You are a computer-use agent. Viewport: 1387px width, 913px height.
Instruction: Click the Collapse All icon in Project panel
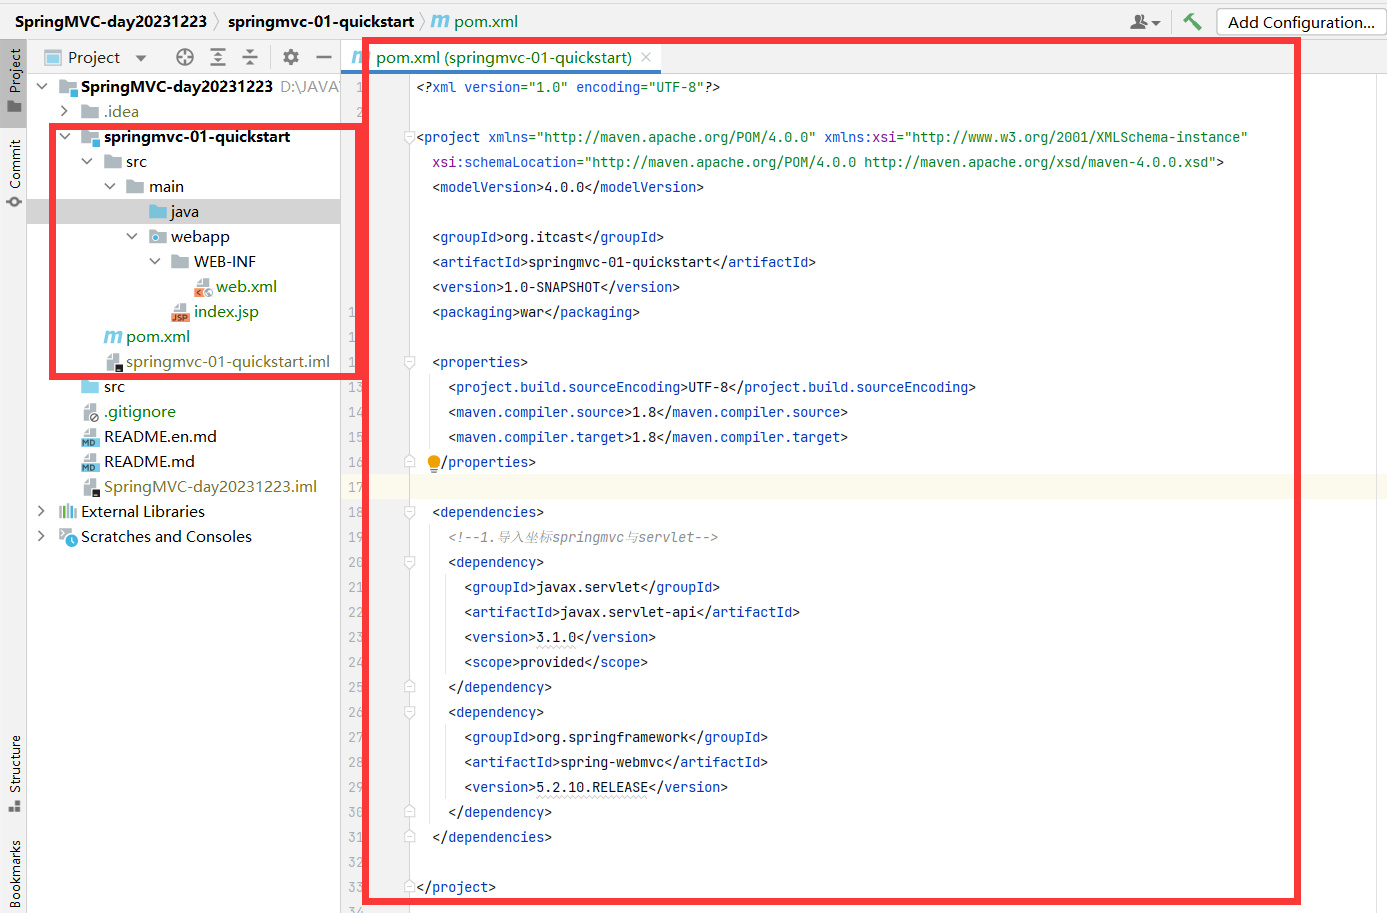tap(250, 57)
